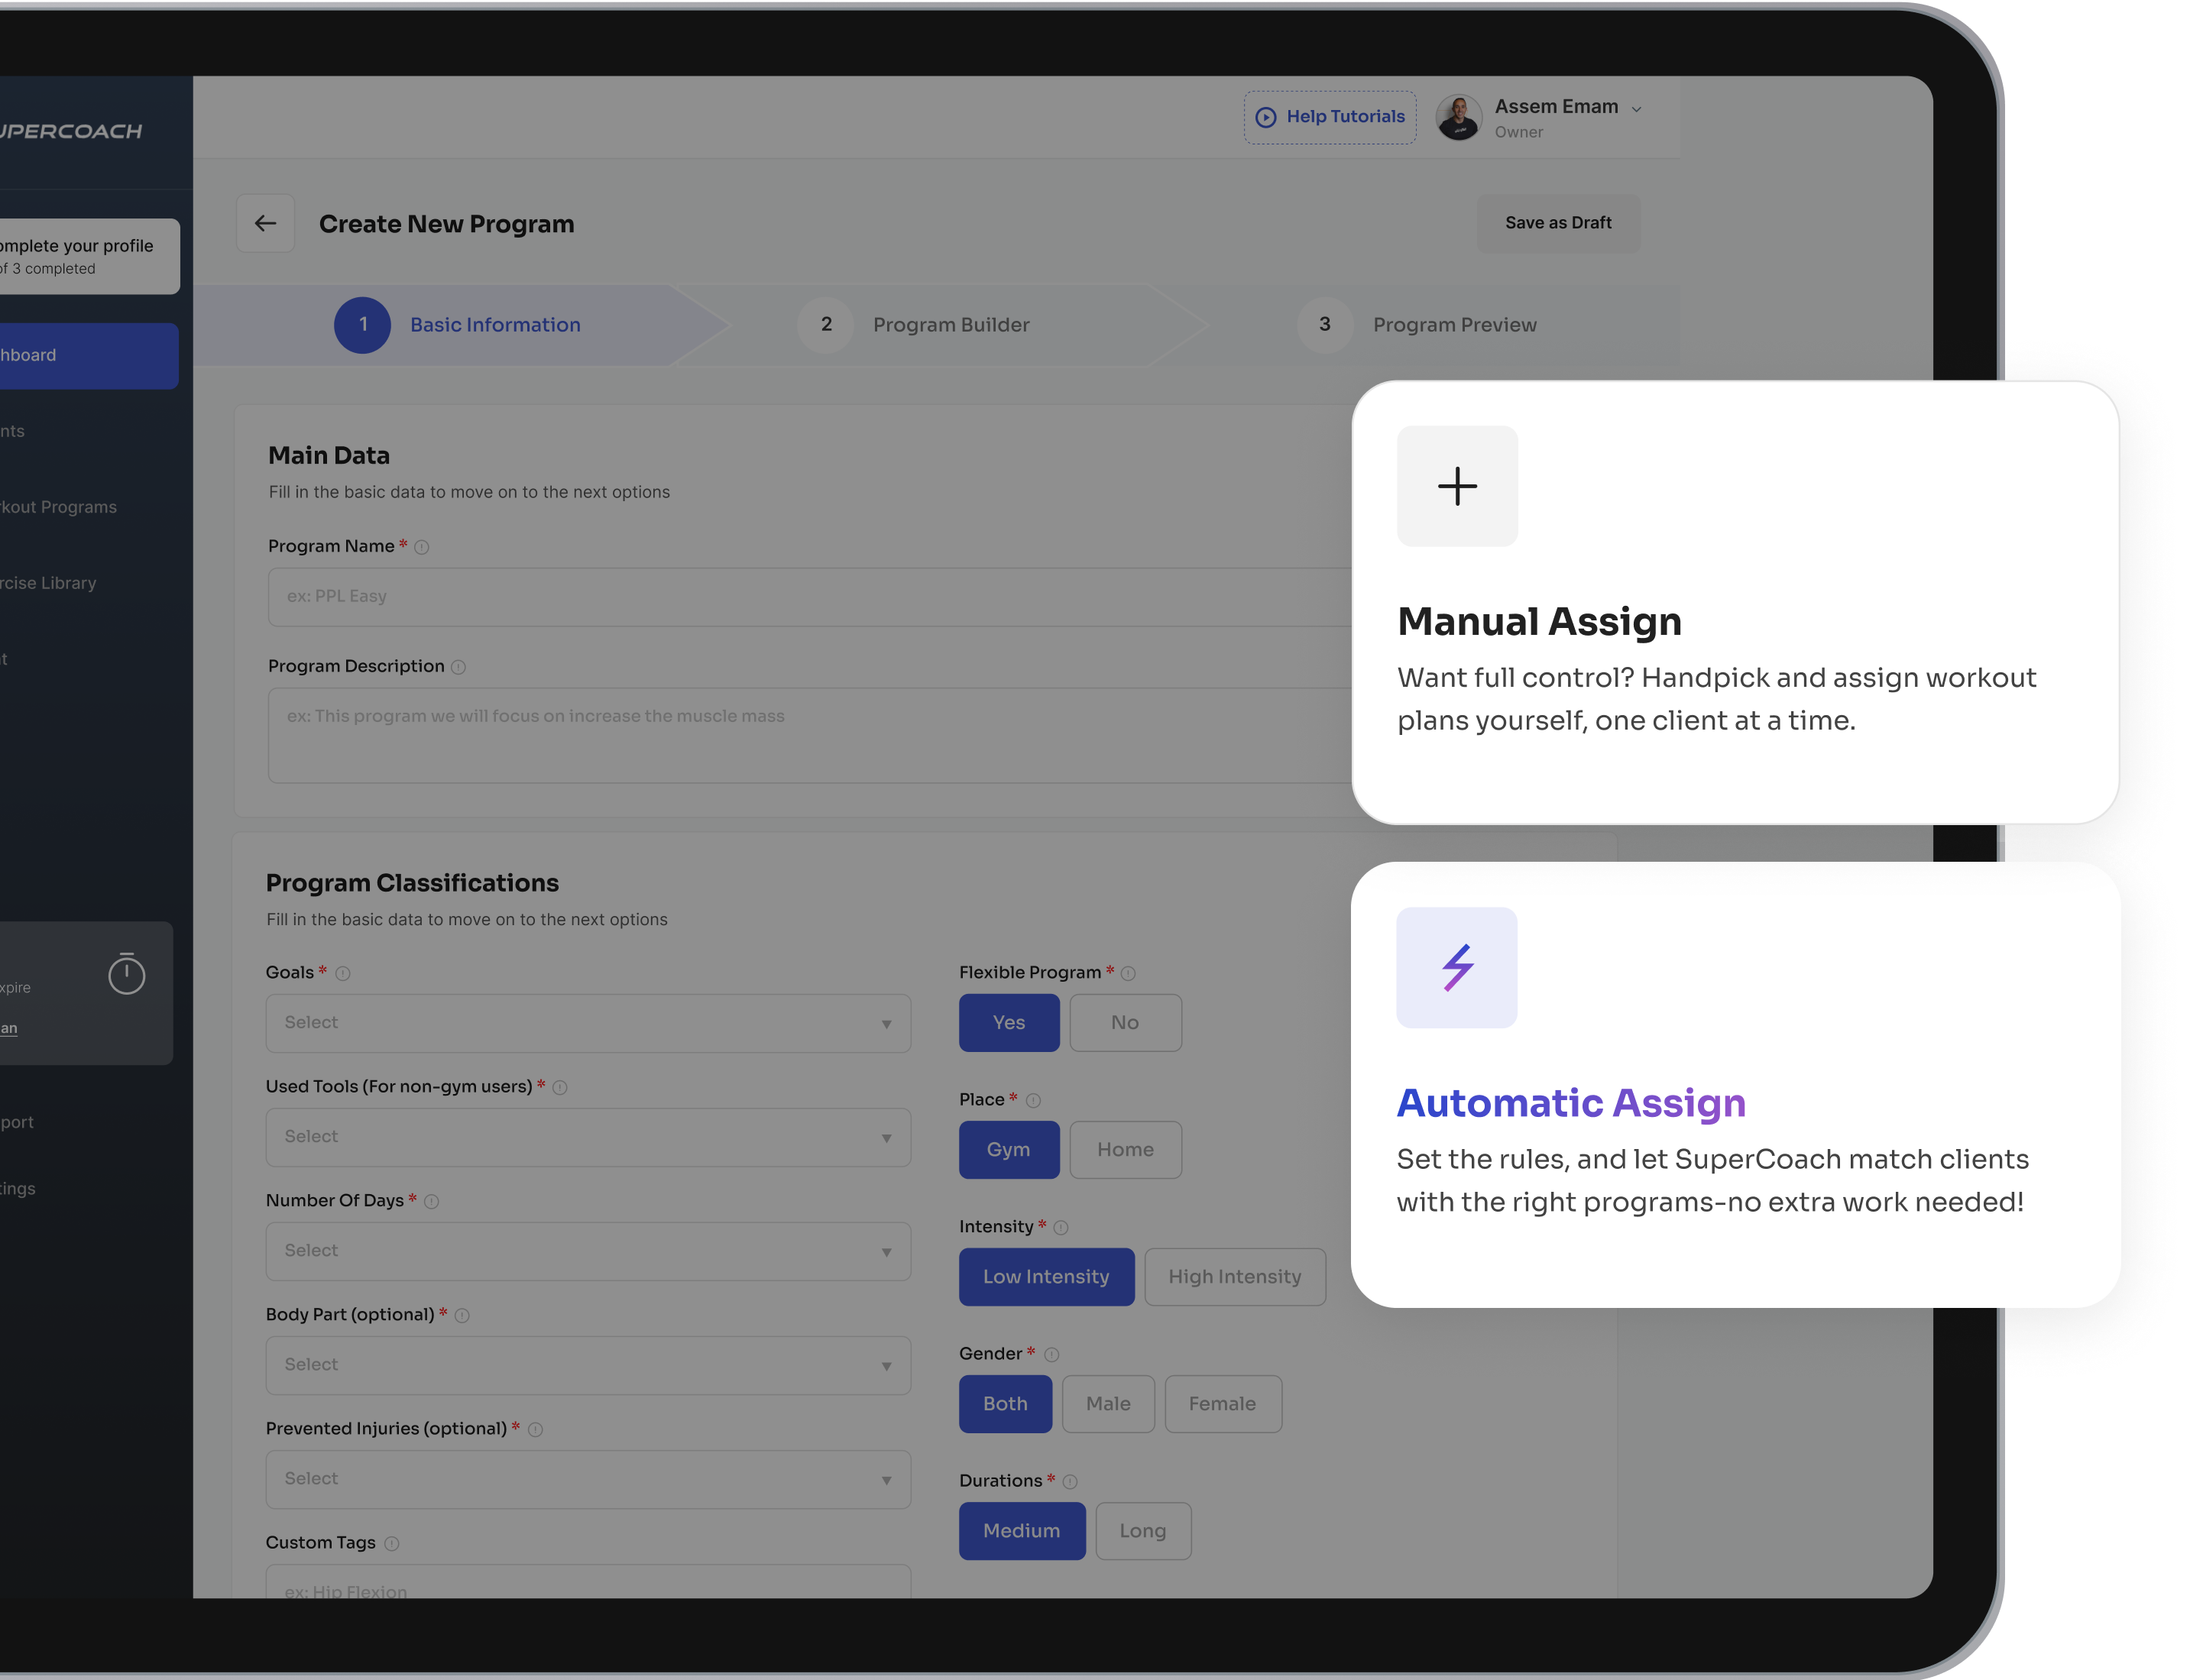Switch to Program Preview step

1453,324
